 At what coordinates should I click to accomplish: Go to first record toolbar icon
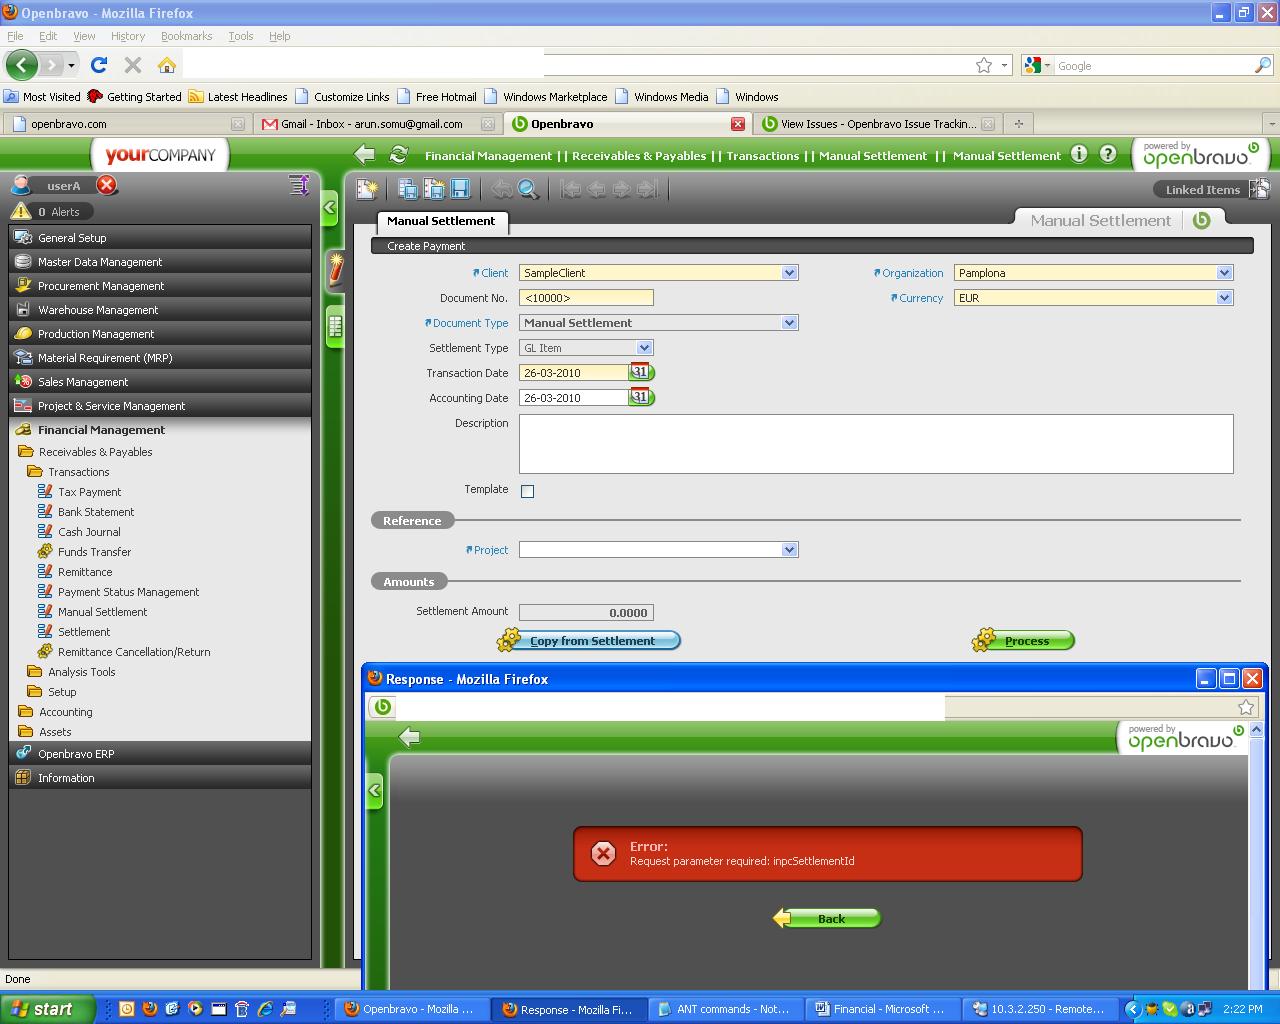point(571,189)
